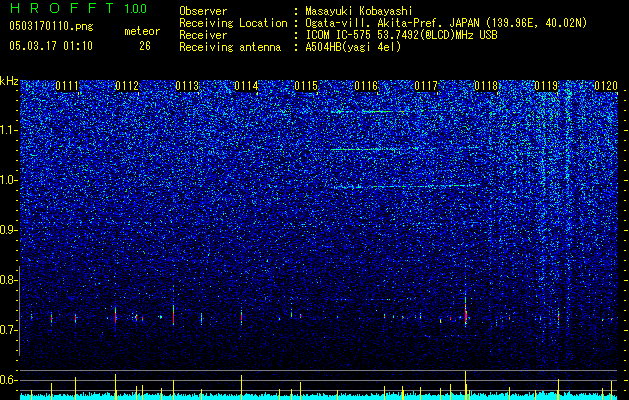Click the "Receiving antenna" label
Screen dimensions: 629x400
click(230, 47)
